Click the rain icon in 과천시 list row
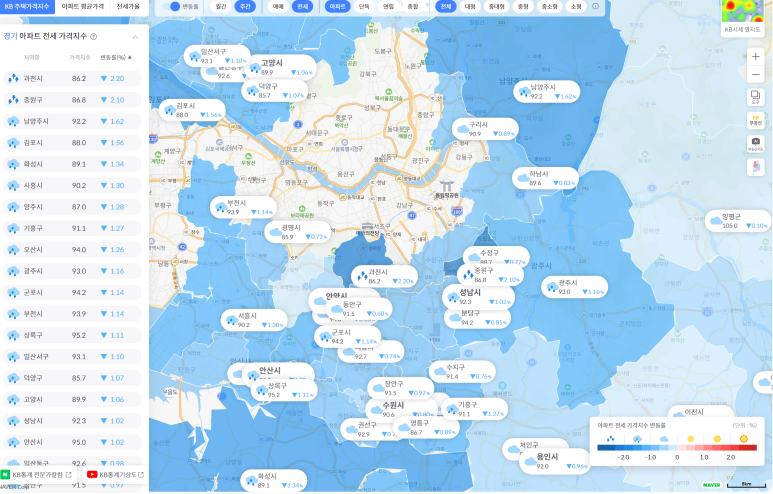The height and width of the screenshot is (494, 773). (x=13, y=78)
